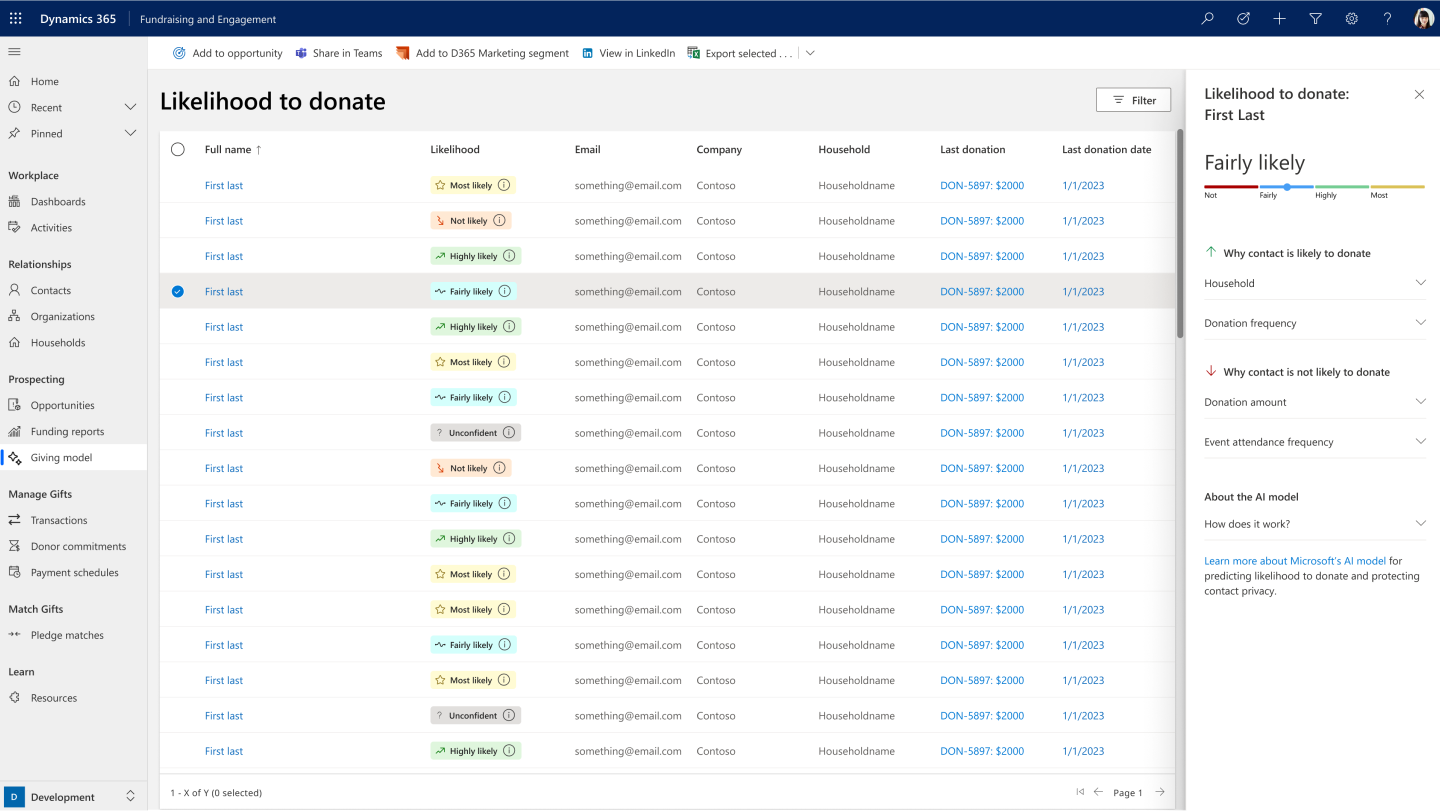Open the app launcher waffle icon
Screen dimensions: 1440x811
15,18
